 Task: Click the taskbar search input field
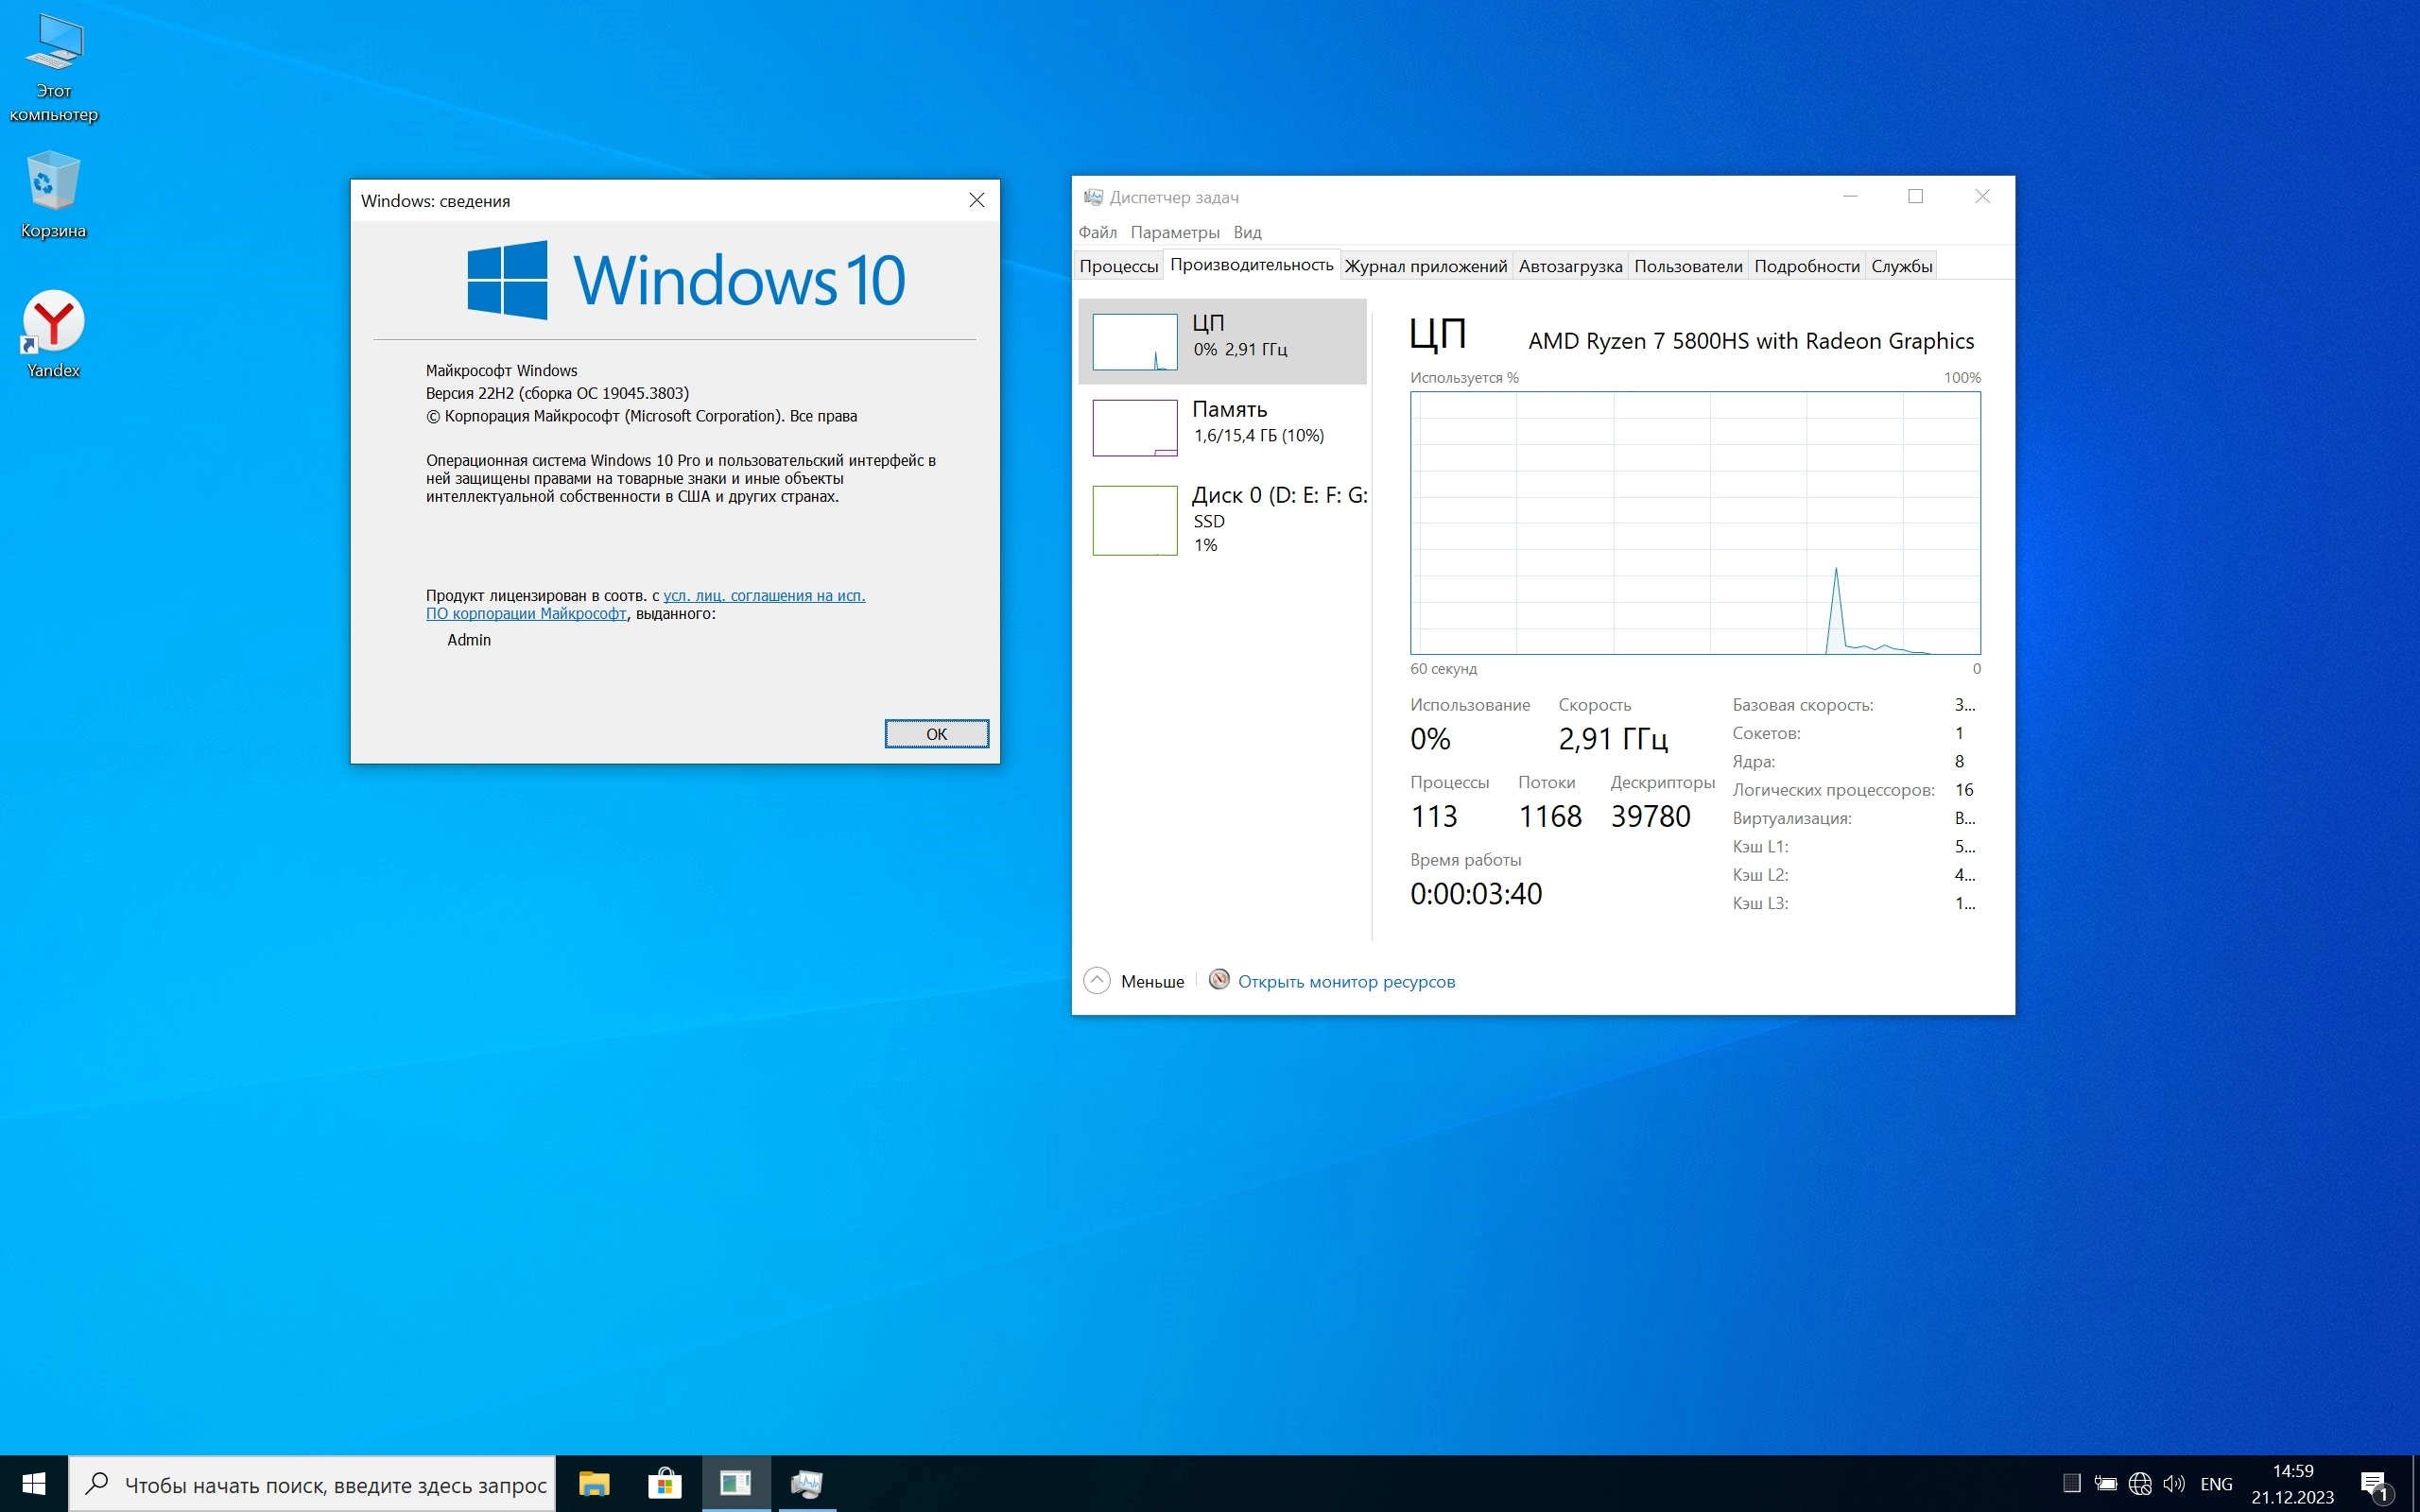click(x=334, y=1485)
